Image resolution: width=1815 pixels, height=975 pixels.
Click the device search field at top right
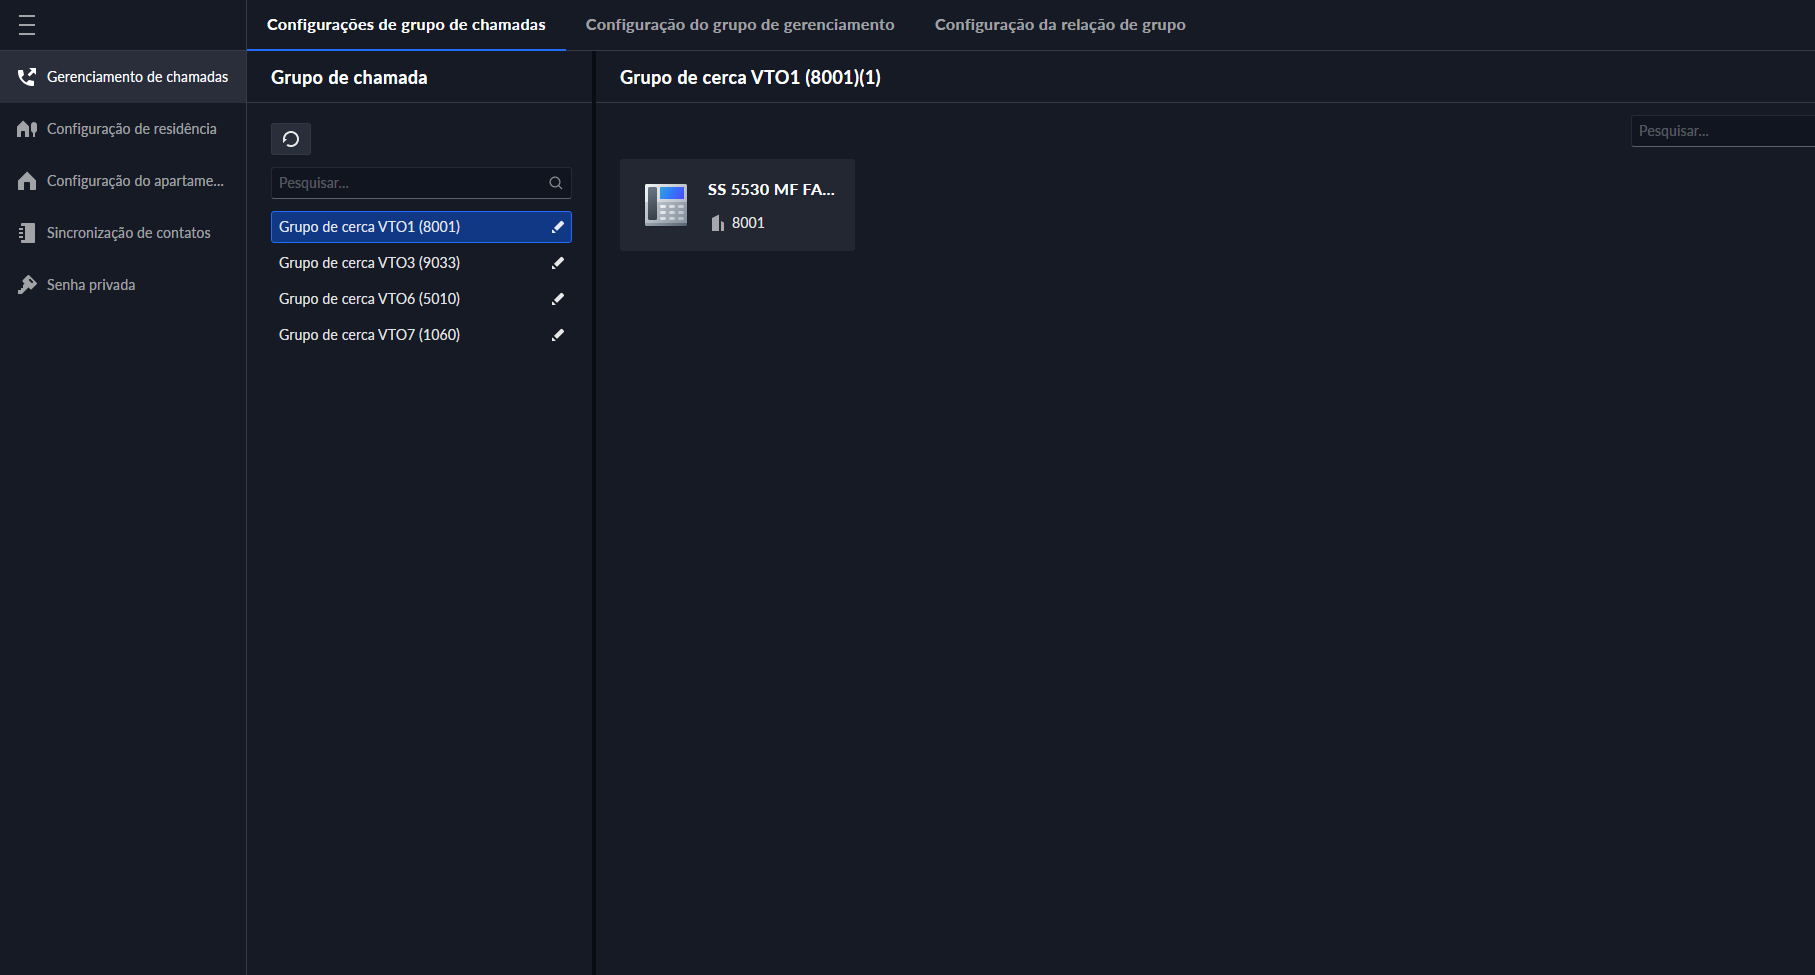pyautogui.click(x=1720, y=131)
